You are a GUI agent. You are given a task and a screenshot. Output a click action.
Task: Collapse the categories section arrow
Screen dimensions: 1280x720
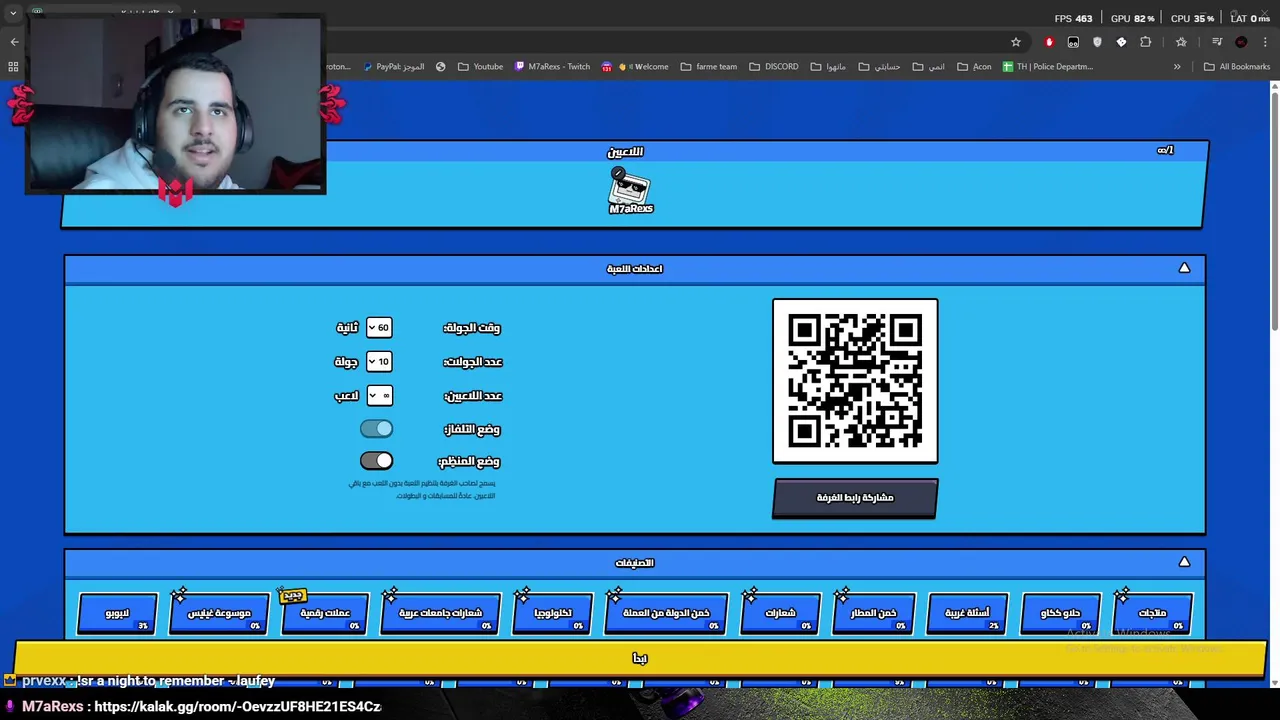tap(1184, 562)
